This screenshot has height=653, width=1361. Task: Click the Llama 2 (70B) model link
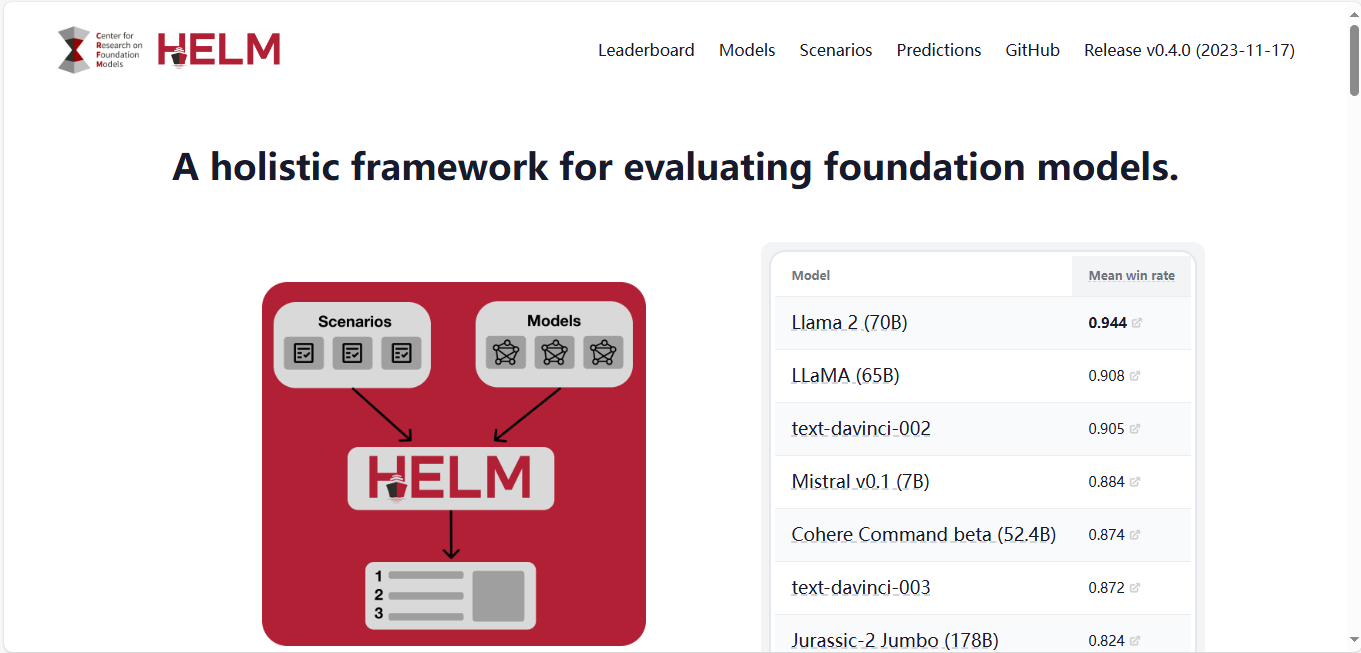850,323
